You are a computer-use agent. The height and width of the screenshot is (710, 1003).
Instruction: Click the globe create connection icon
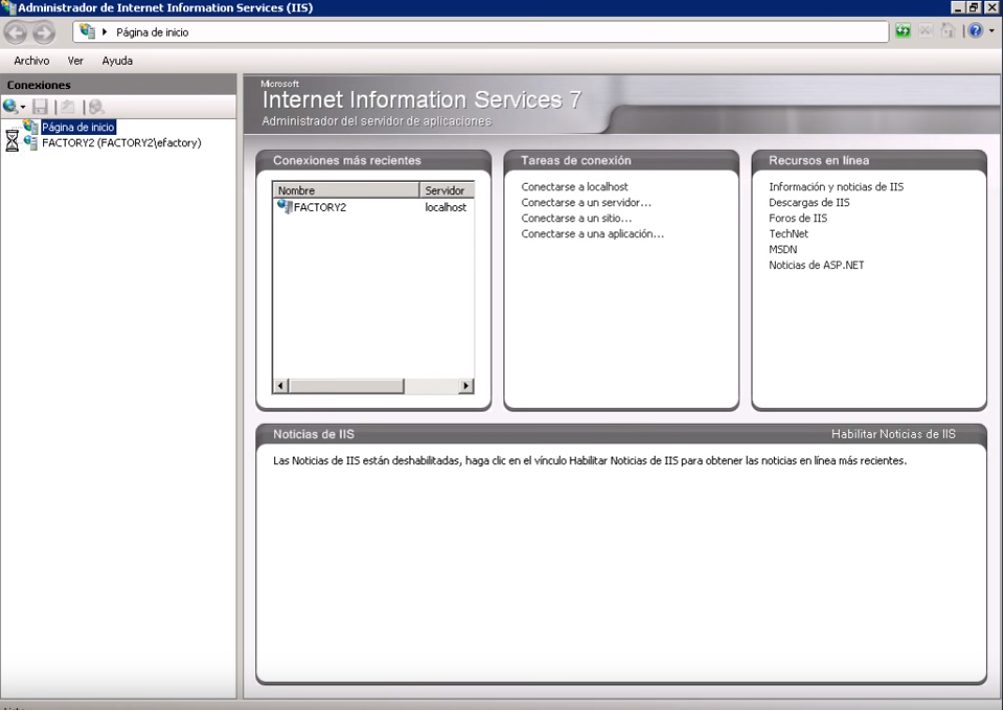click(10, 106)
